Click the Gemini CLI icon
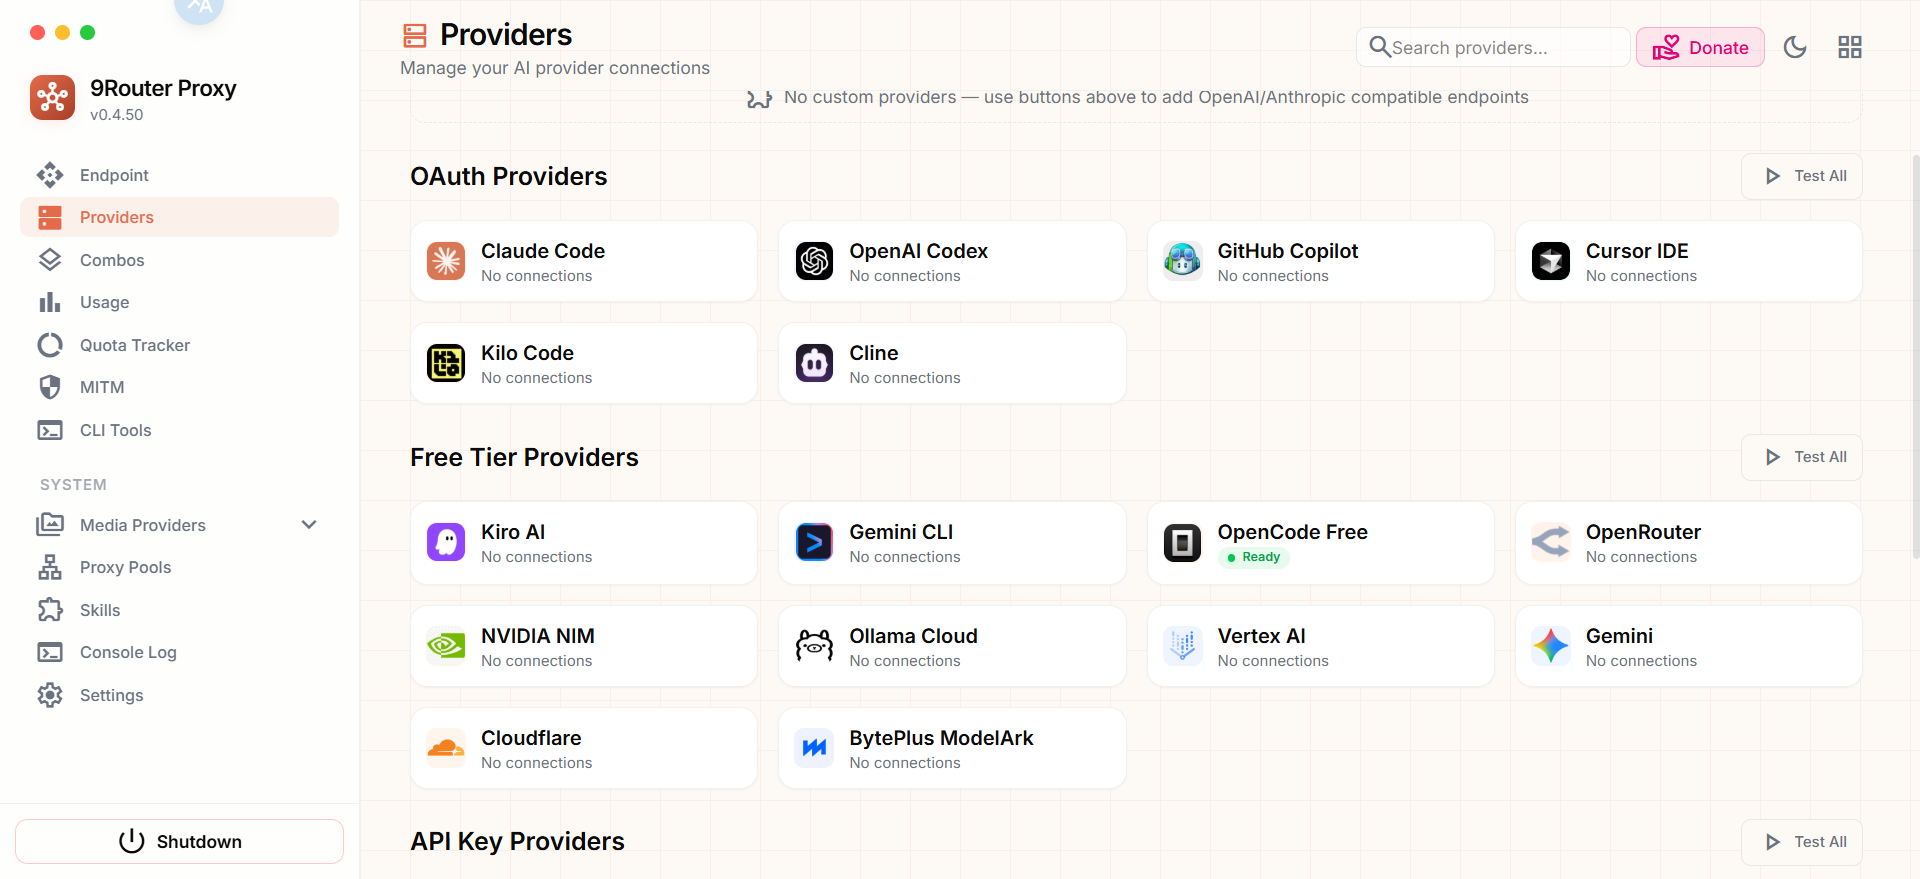 tap(814, 542)
